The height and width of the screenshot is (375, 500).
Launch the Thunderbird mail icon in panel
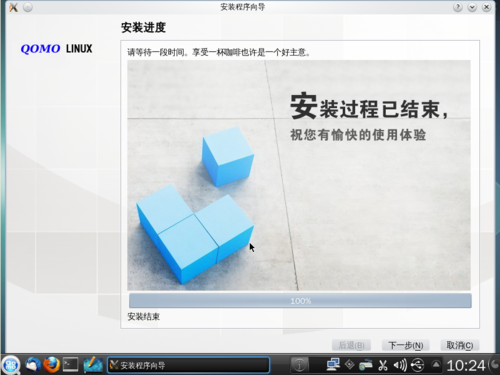[x=33, y=365]
